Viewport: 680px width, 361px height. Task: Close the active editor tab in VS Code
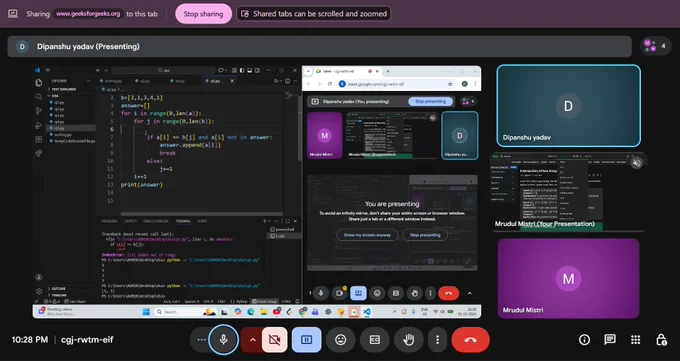tap(232, 81)
